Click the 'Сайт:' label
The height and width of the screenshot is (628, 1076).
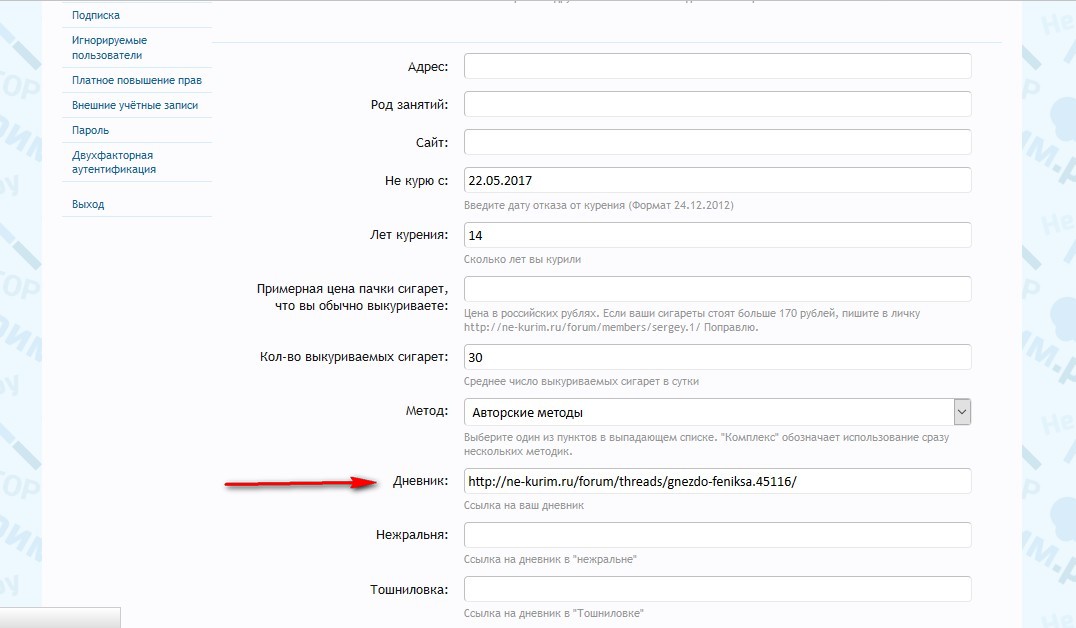point(432,142)
